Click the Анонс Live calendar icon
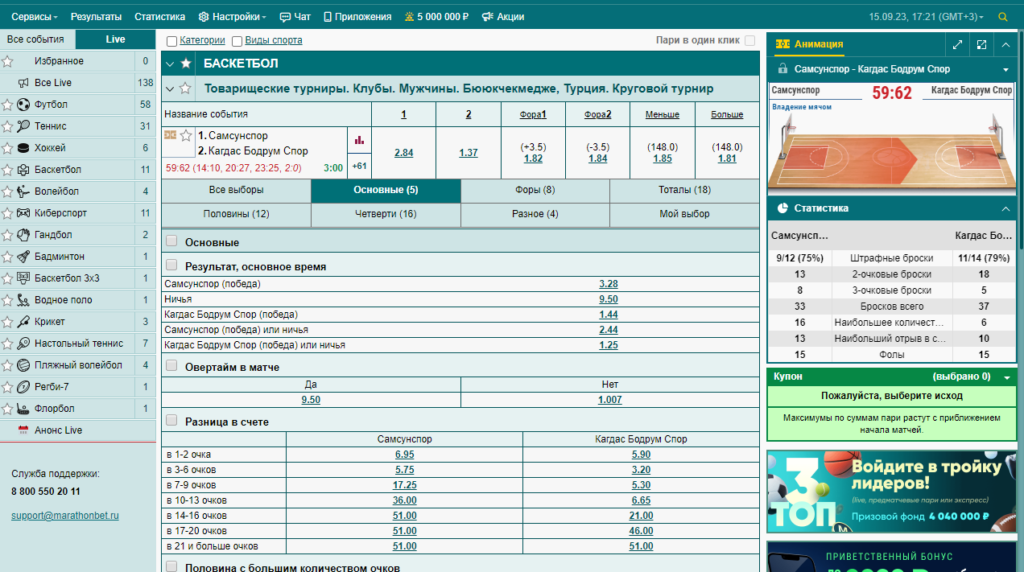This screenshot has width=1024, height=572. [24, 430]
